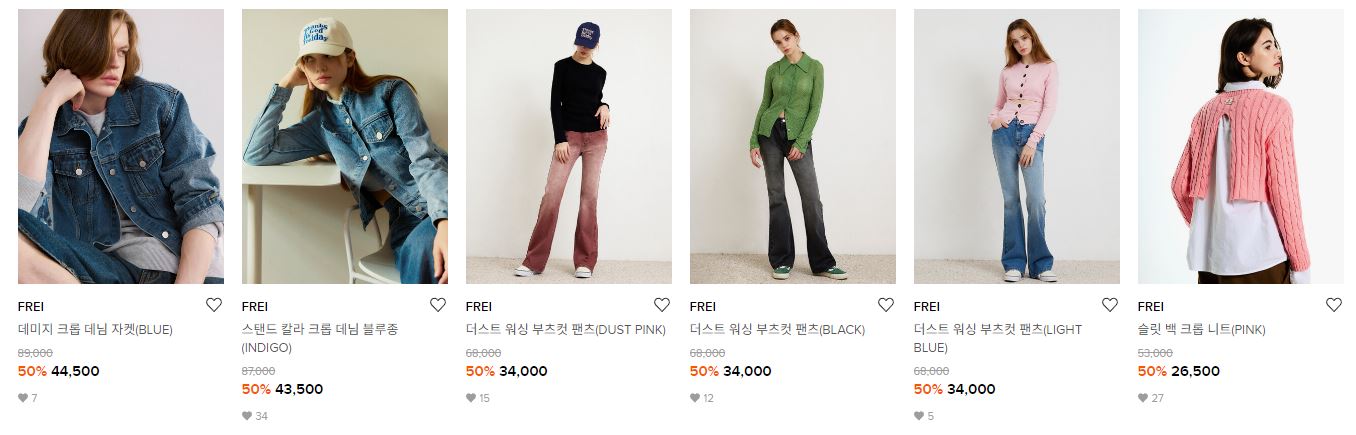This screenshot has height=435, width=1356.
Task: Open the pink cable knit back photo
Action: coord(1241,146)
